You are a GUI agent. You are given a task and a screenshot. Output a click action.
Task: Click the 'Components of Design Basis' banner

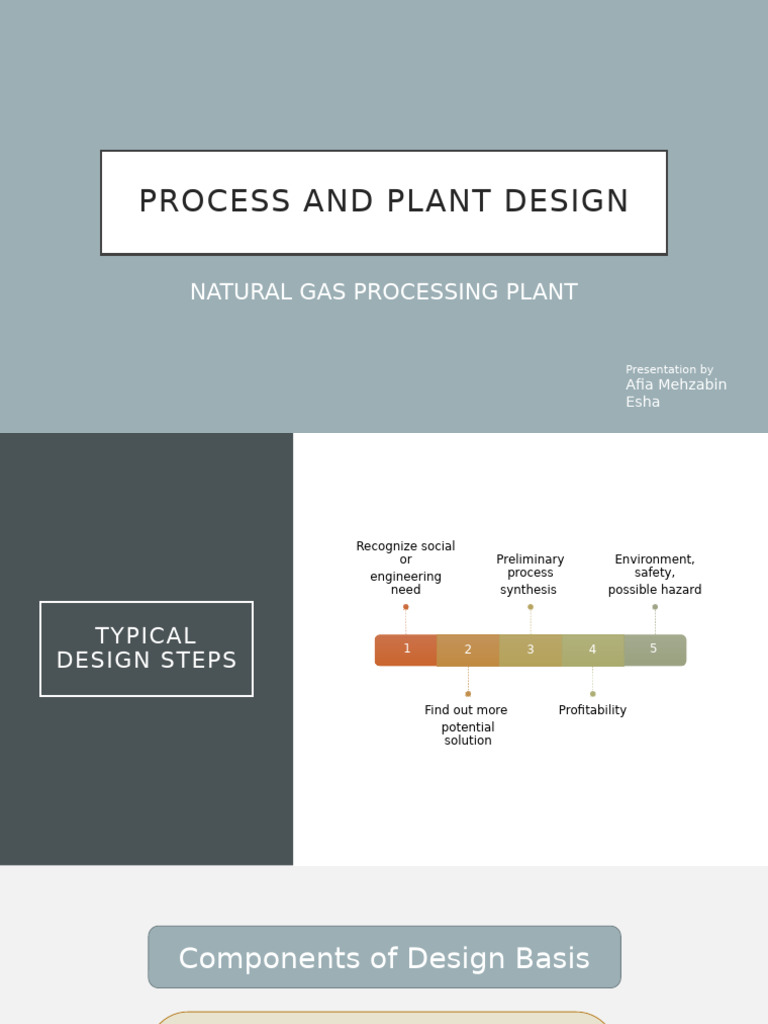[385, 957]
